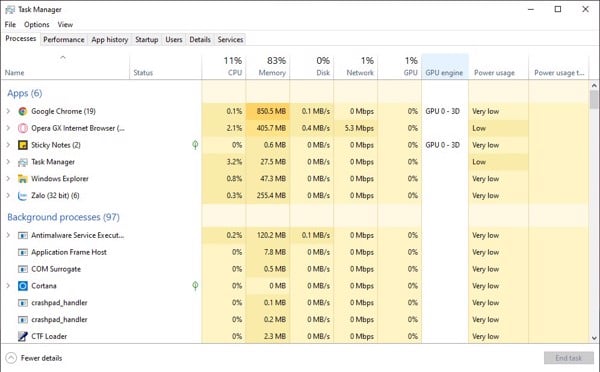Viewport: 600px width, 372px height.
Task: Sort processes by Memory column
Action: point(267,67)
